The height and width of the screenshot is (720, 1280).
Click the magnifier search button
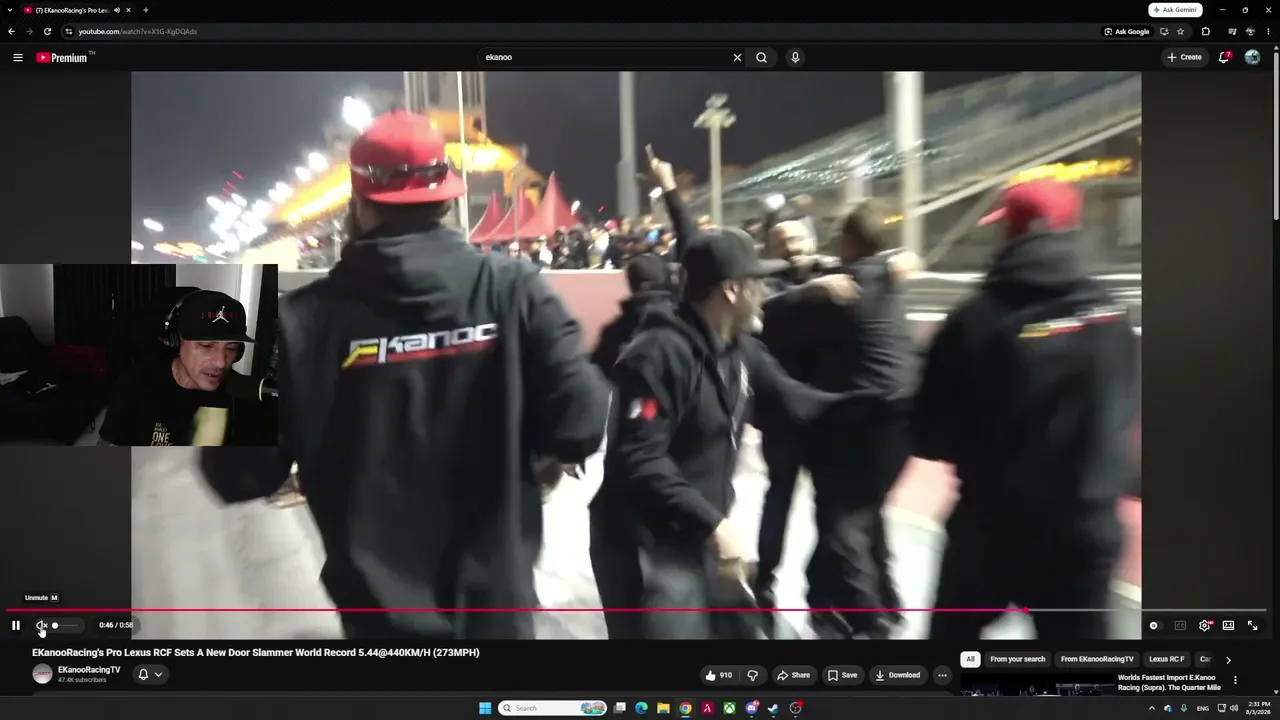pyautogui.click(x=762, y=57)
